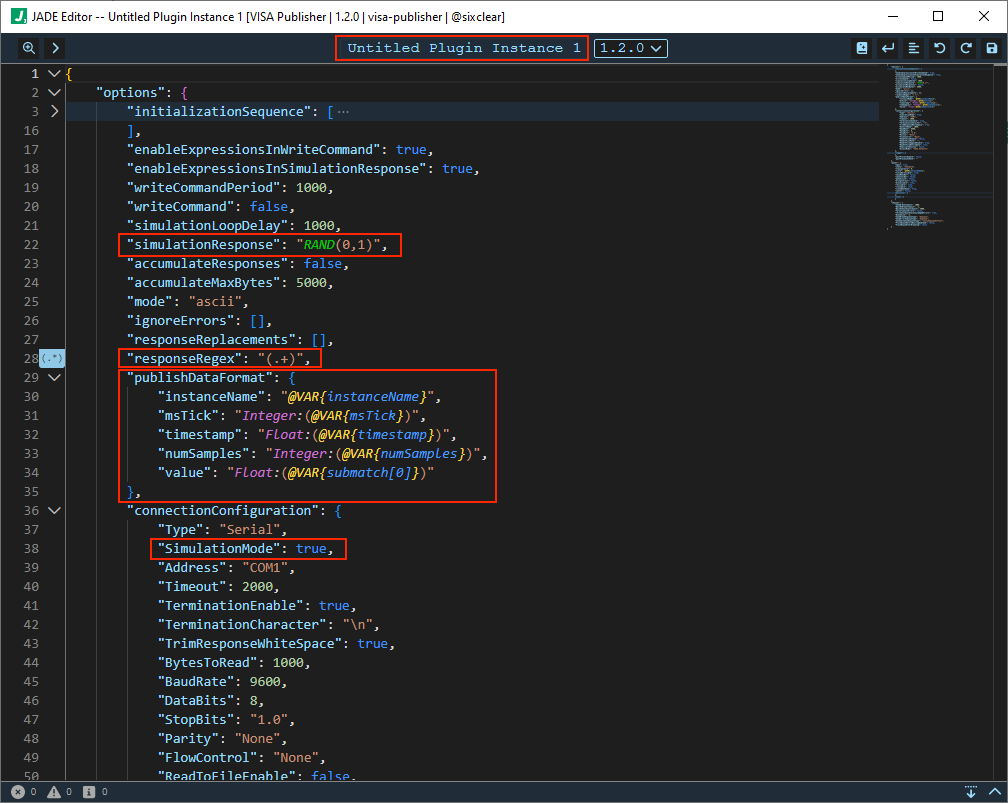Redo the last edit via the redo icon

(x=966, y=48)
